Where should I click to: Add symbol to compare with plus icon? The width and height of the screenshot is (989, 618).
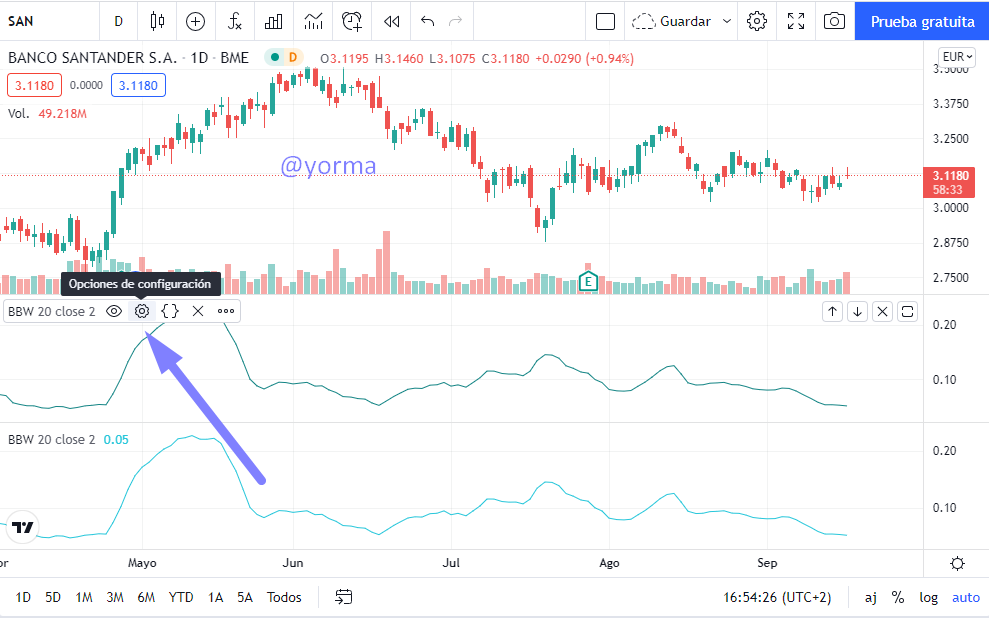(196, 21)
